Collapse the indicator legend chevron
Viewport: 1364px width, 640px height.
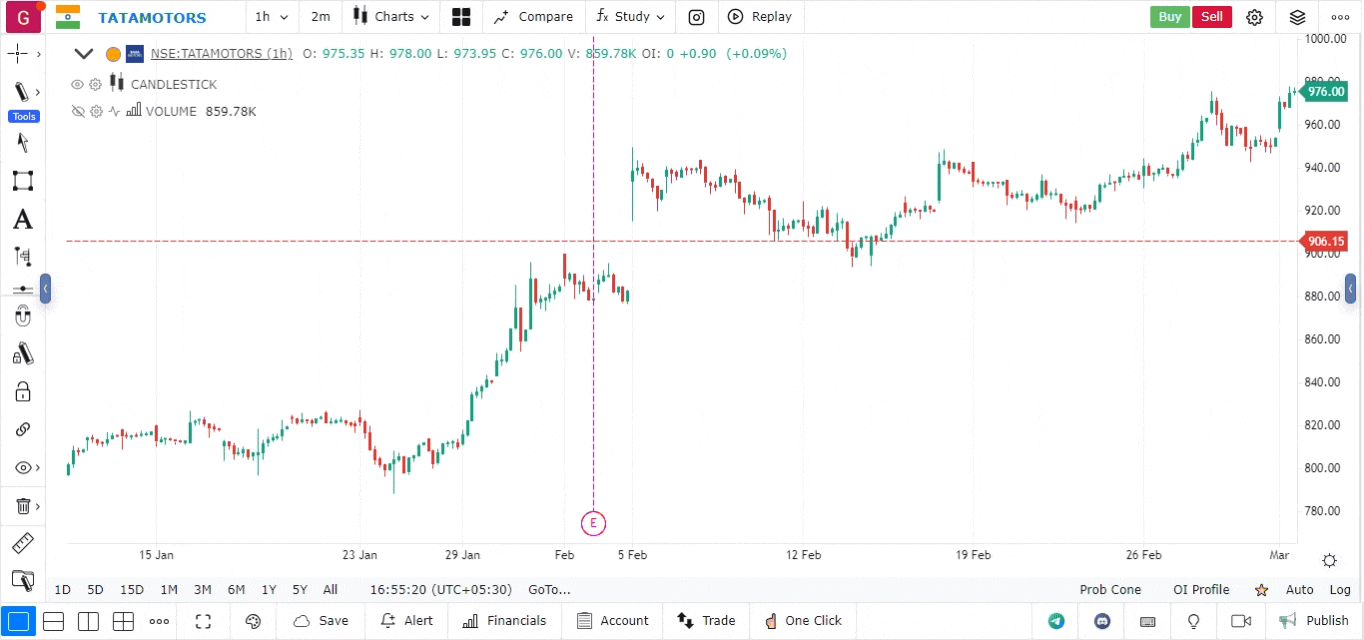pos(84,54)
